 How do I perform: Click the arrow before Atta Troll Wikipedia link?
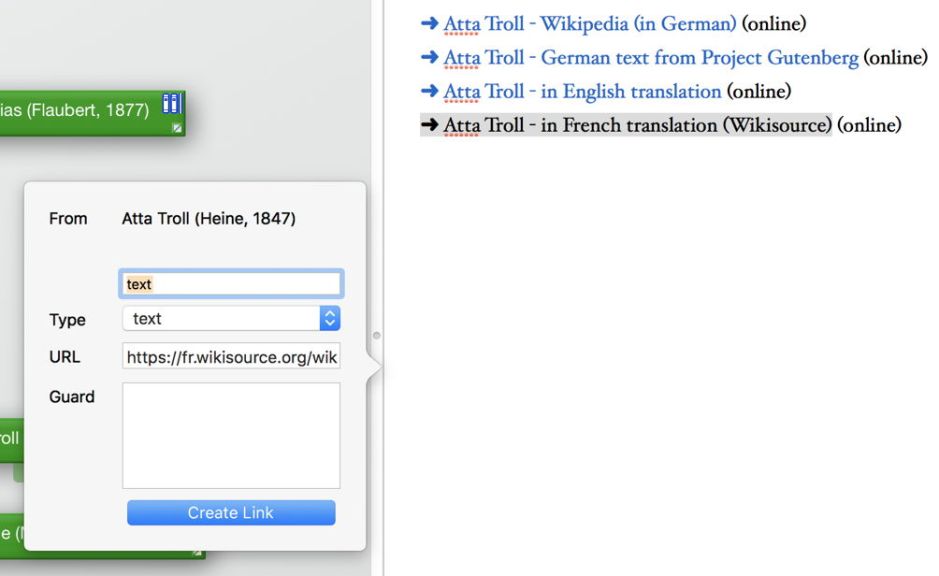click(x=430, y=24)
